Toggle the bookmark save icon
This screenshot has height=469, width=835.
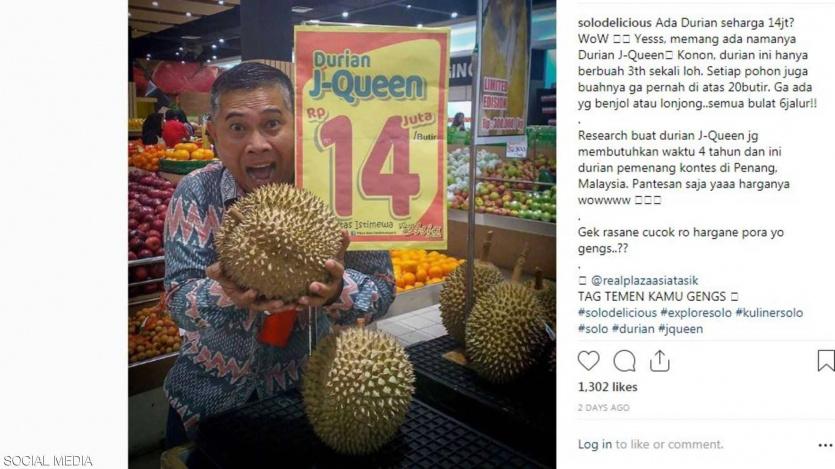(x=826, y=360)
